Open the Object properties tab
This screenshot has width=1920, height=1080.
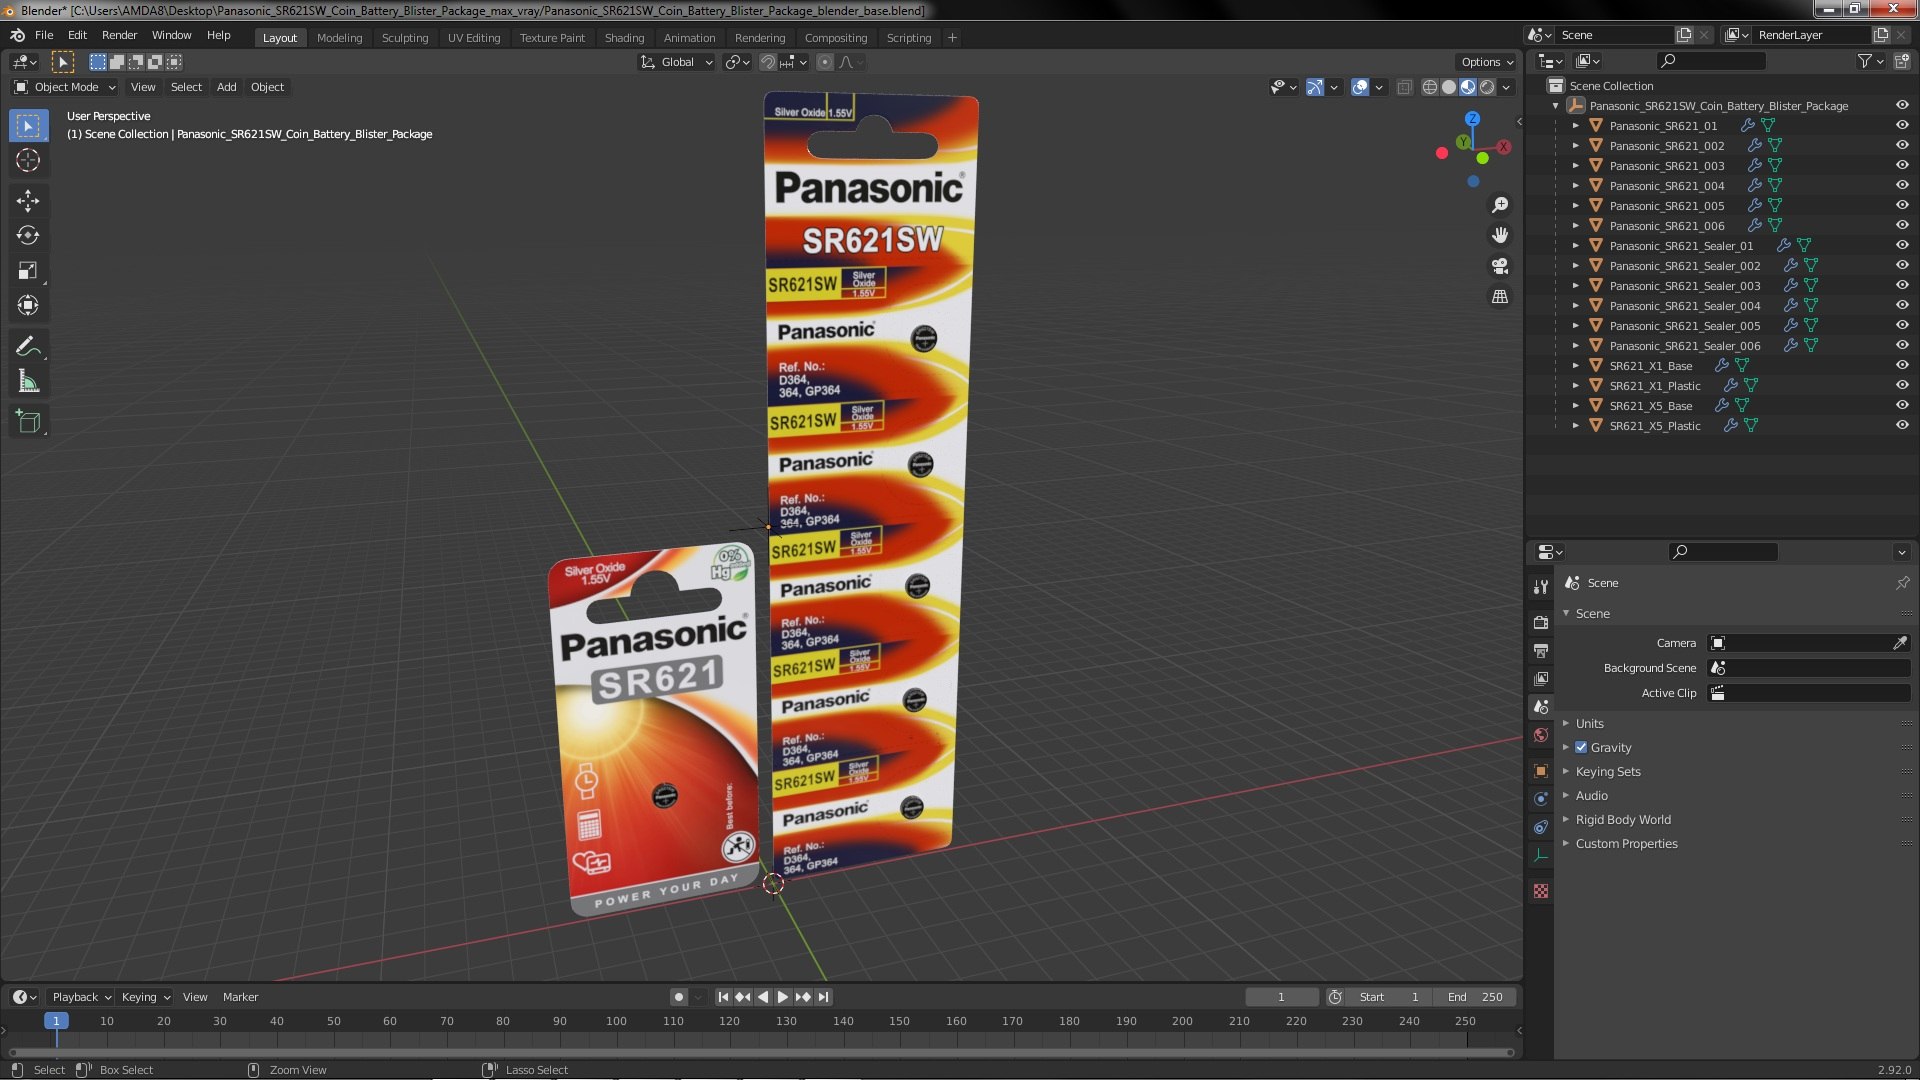point(1541,771)
